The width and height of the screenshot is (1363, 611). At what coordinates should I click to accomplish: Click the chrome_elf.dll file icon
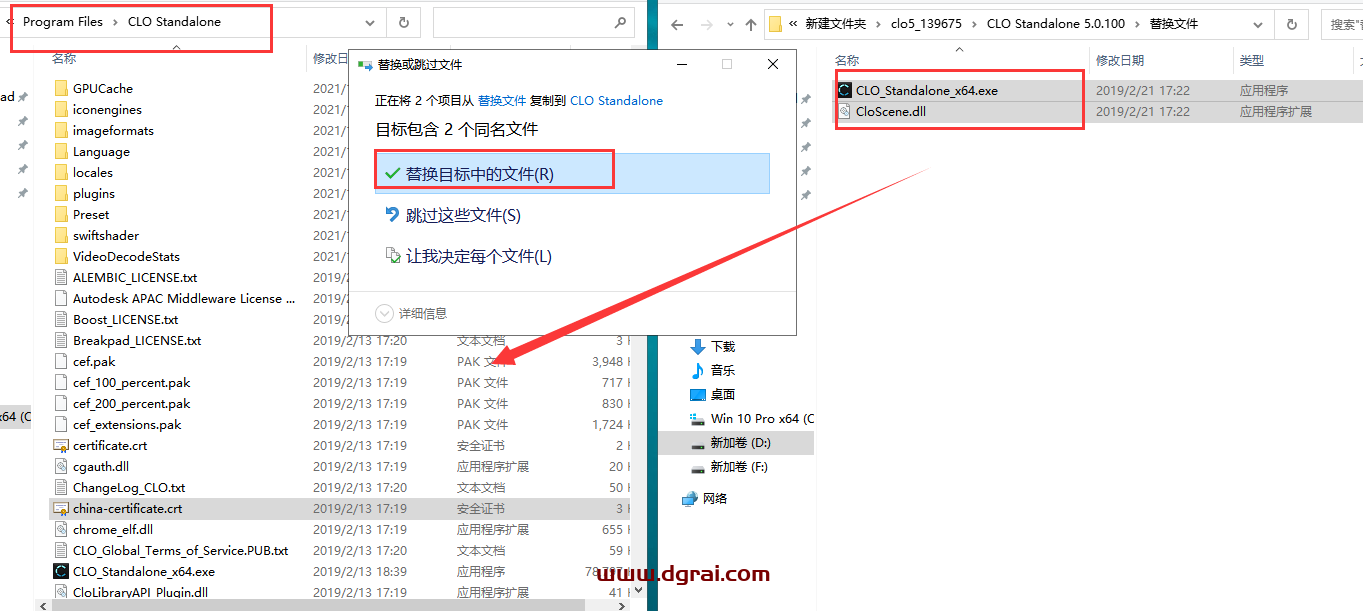(x=61, y=529)
